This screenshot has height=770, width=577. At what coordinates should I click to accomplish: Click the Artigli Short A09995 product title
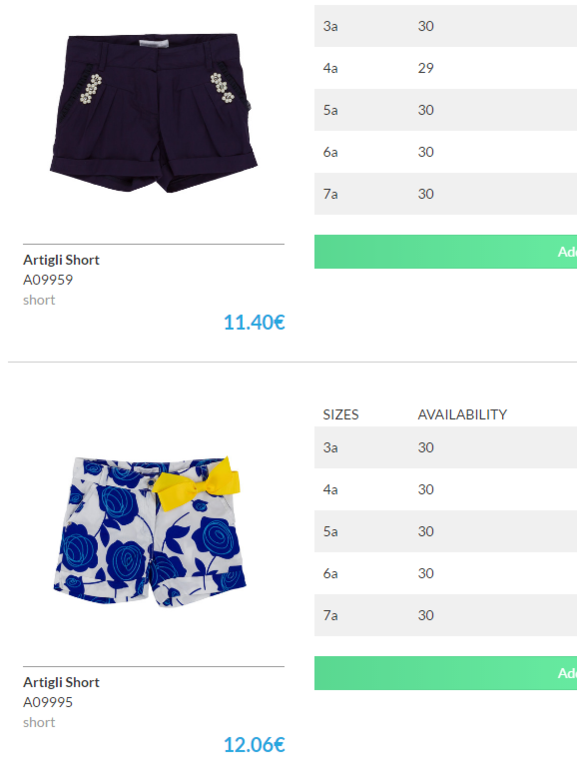coord(61,682)
